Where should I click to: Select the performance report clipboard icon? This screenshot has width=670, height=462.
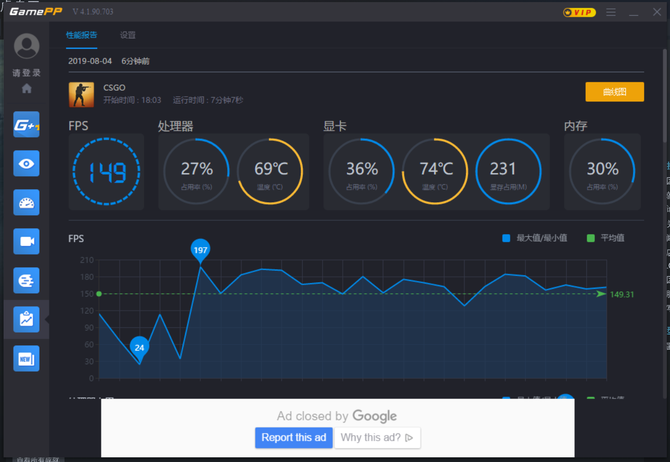point(26,319)
